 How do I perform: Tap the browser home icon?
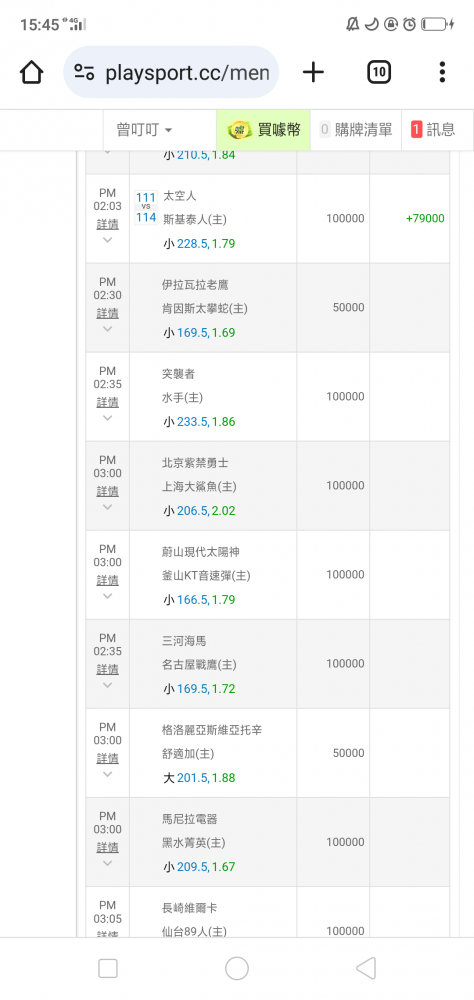[x=31, y=72]
